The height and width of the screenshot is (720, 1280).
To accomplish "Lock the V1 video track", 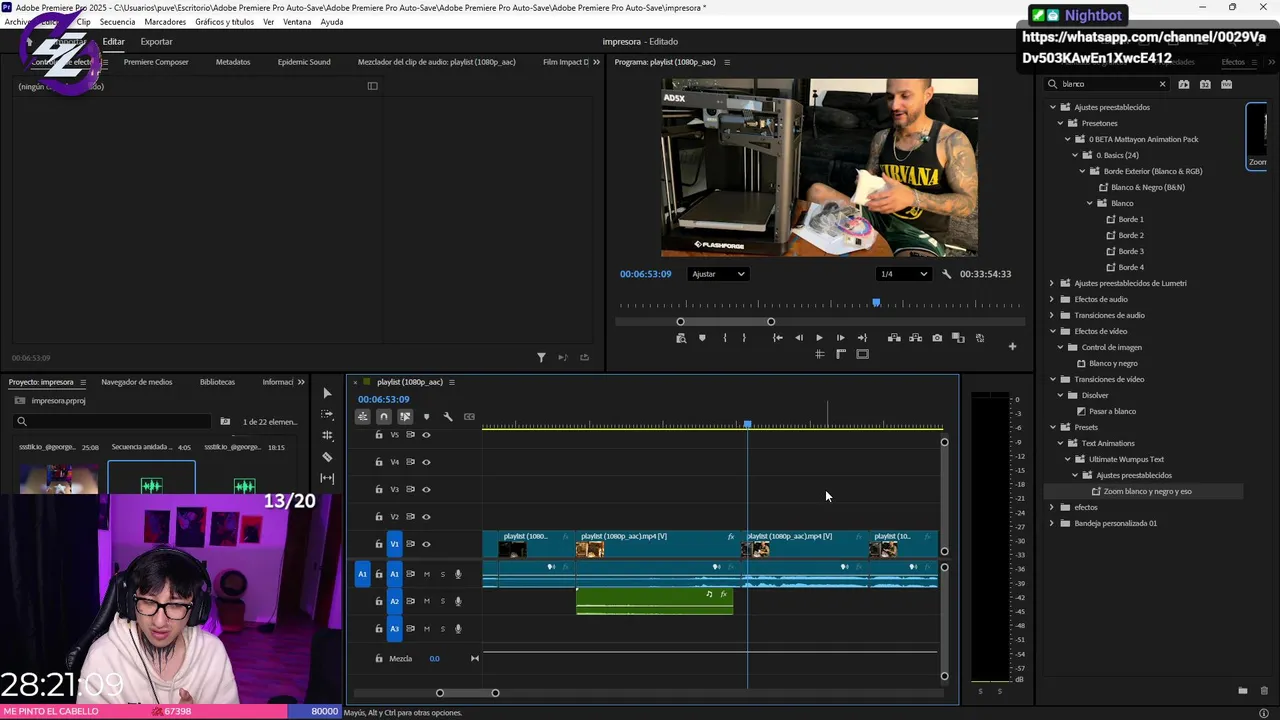I will (x=379, y=544).
